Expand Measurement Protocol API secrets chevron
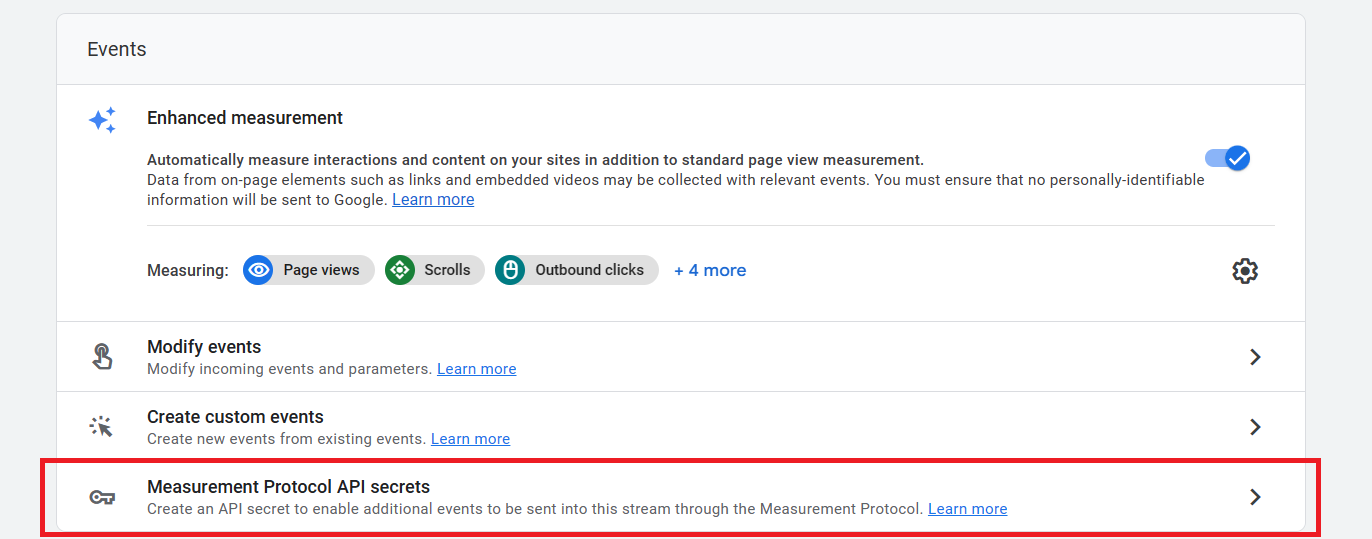The height and width of the screenshot is (539, 1372). [x=1255, y=497]
